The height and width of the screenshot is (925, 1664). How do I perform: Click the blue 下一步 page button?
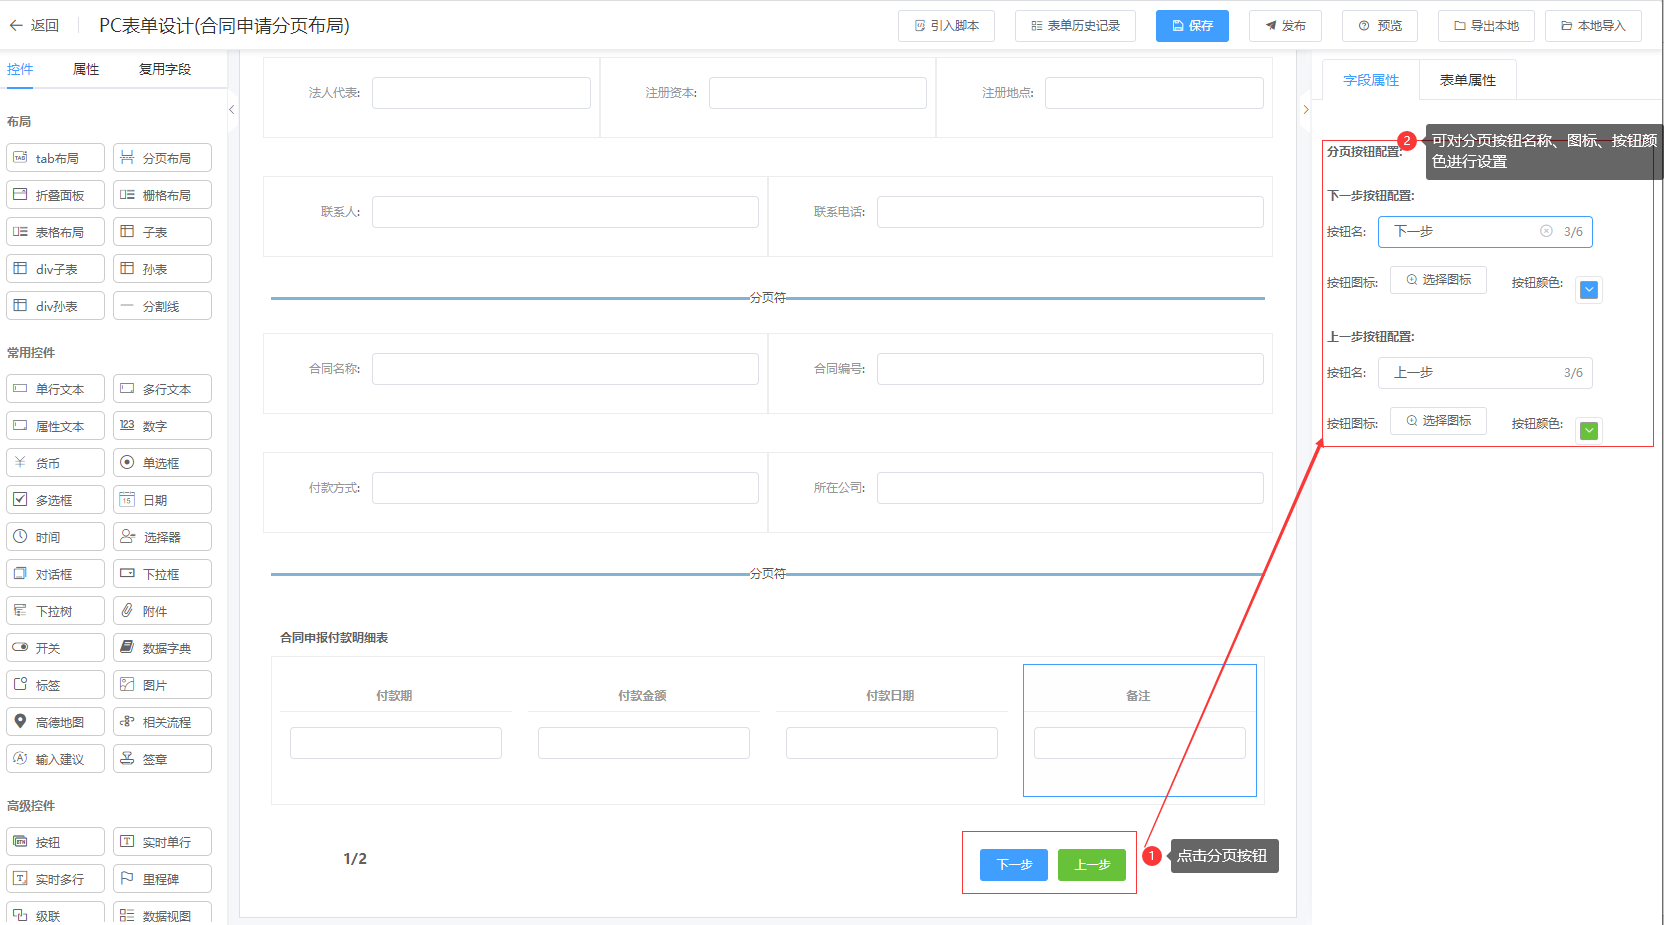[1014, 865]
